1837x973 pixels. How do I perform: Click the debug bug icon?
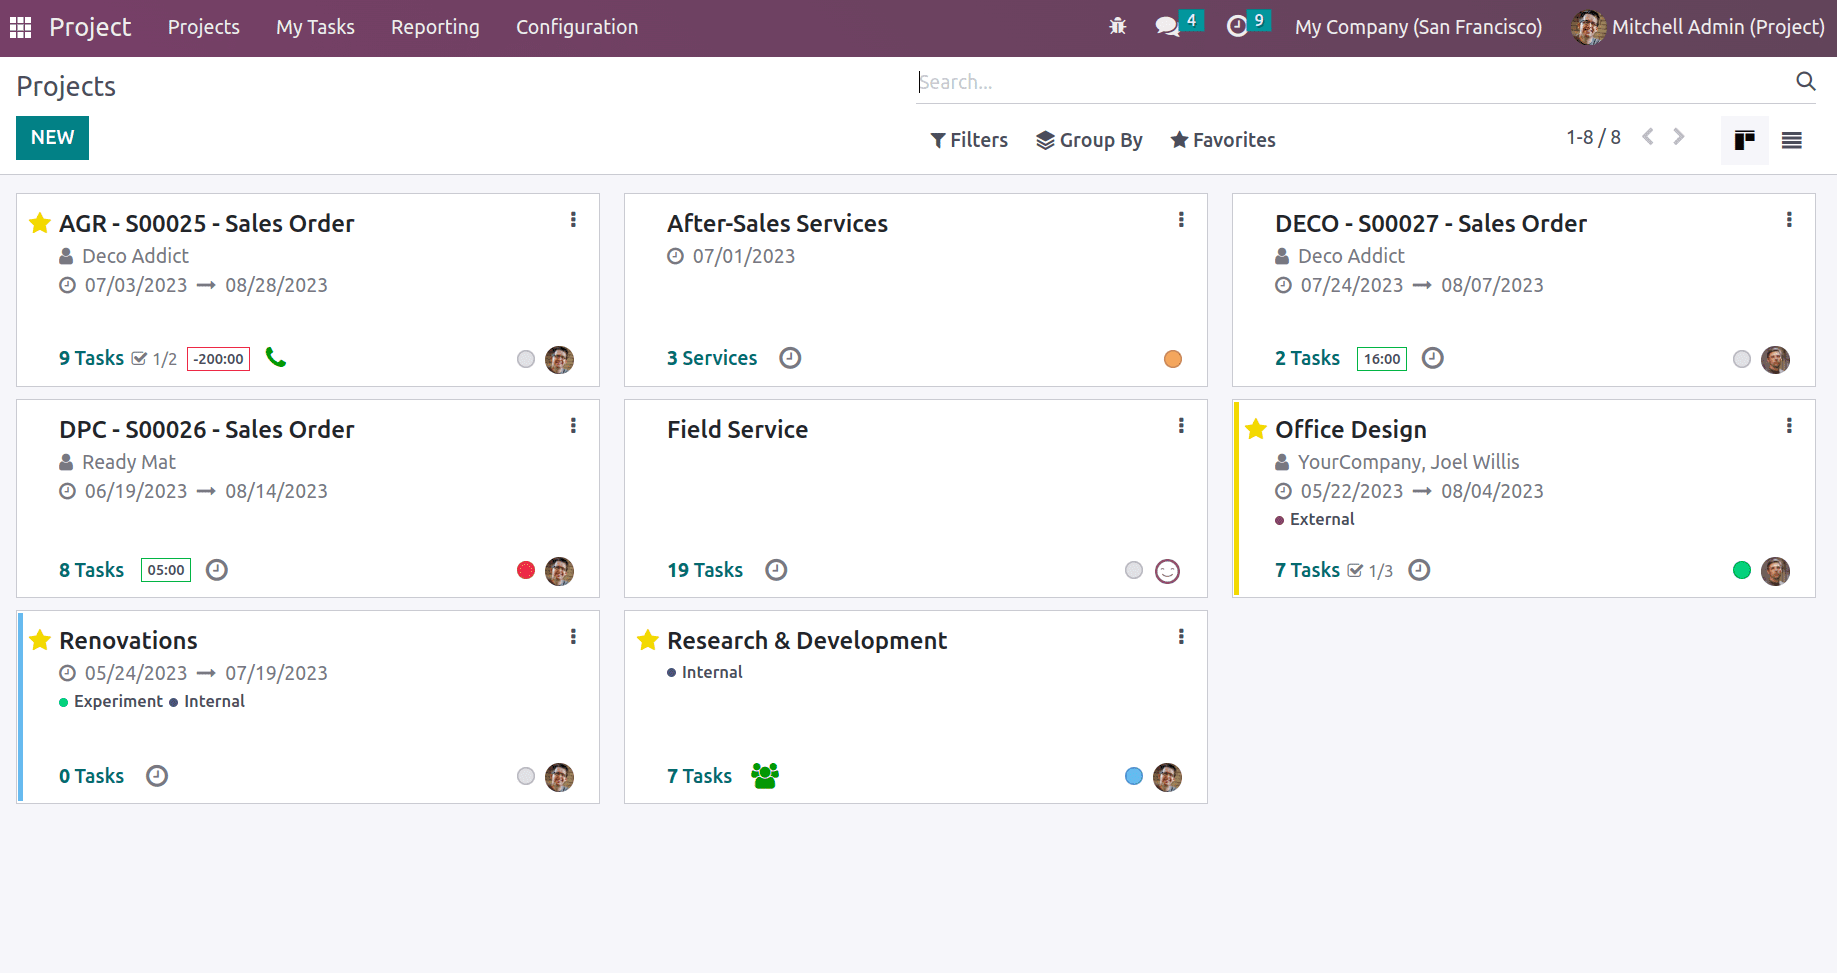(1117, 27)
